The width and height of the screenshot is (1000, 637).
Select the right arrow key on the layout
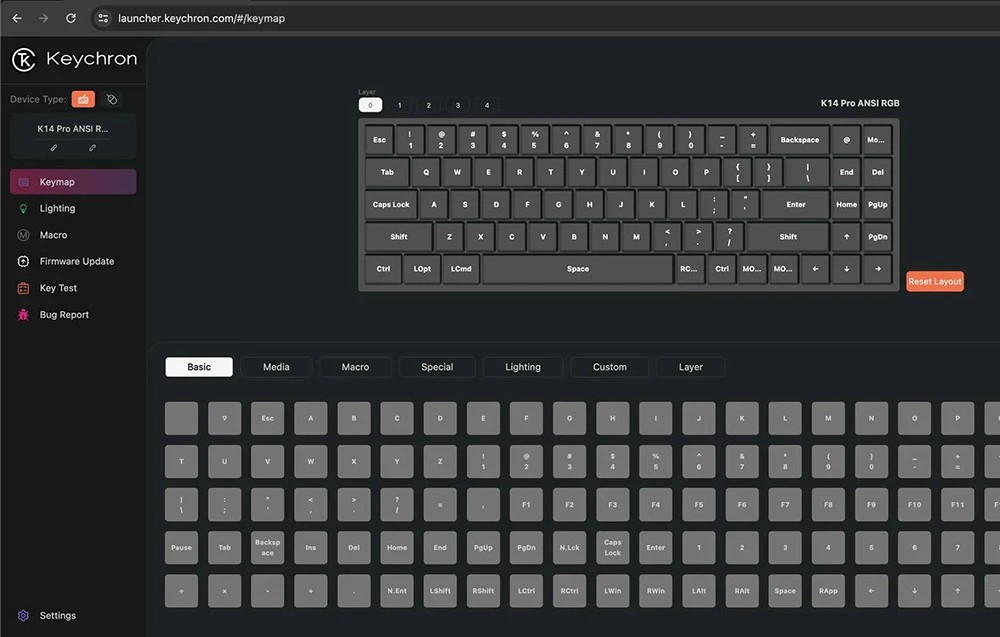878,269
